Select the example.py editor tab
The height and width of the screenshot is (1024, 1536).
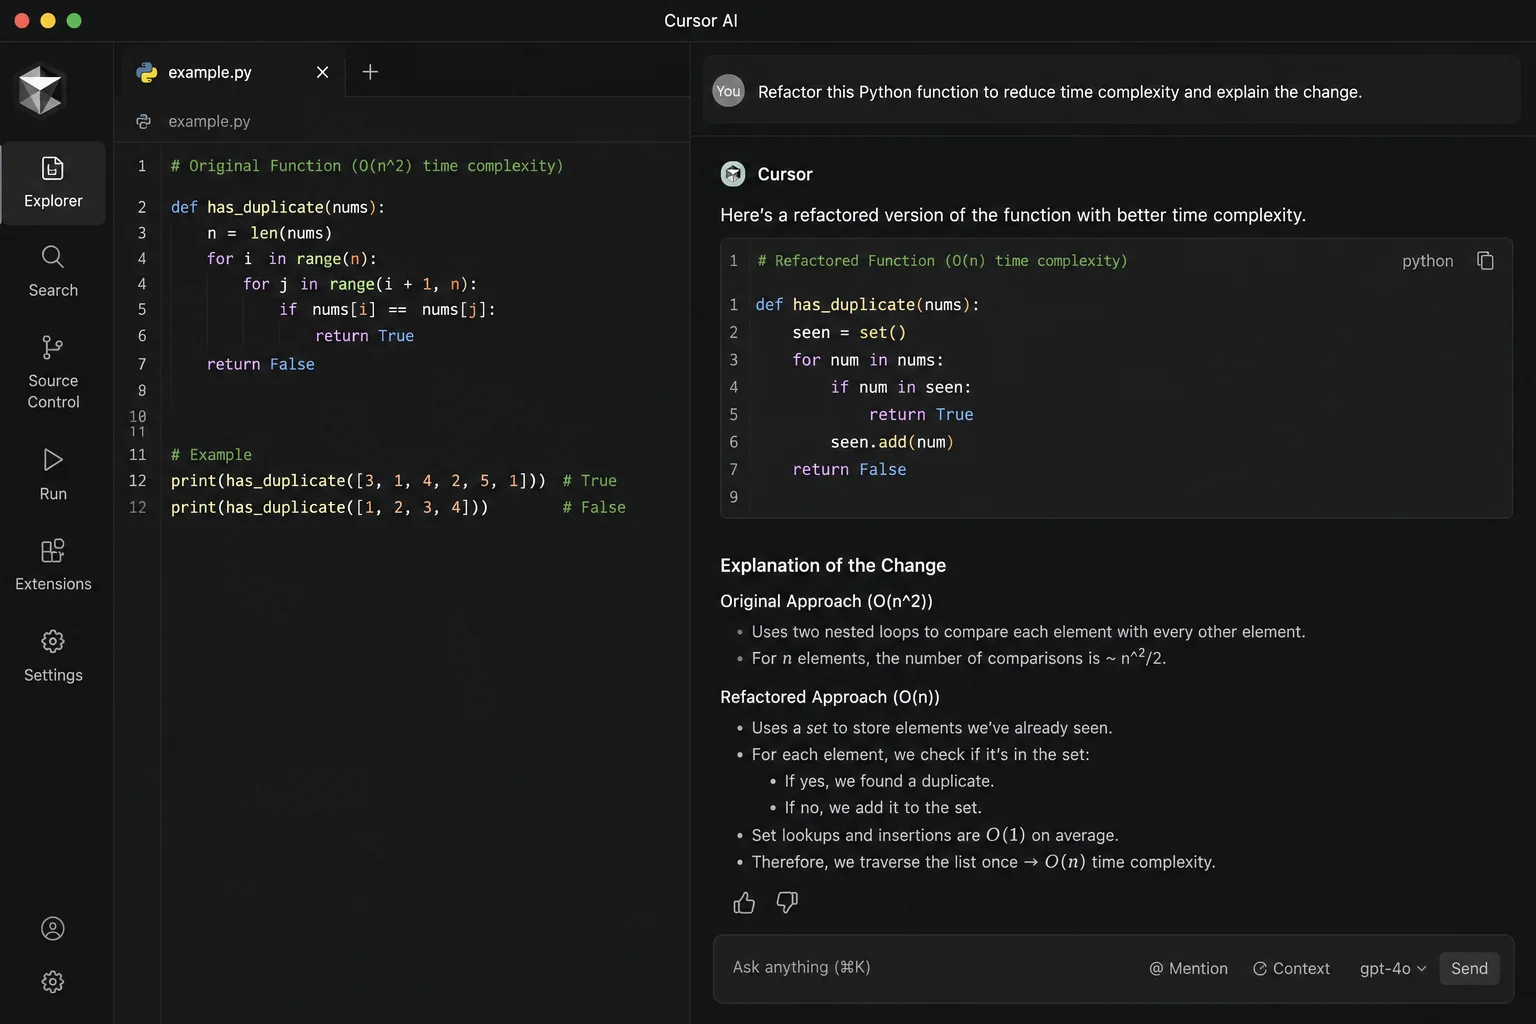click(234, 72)
